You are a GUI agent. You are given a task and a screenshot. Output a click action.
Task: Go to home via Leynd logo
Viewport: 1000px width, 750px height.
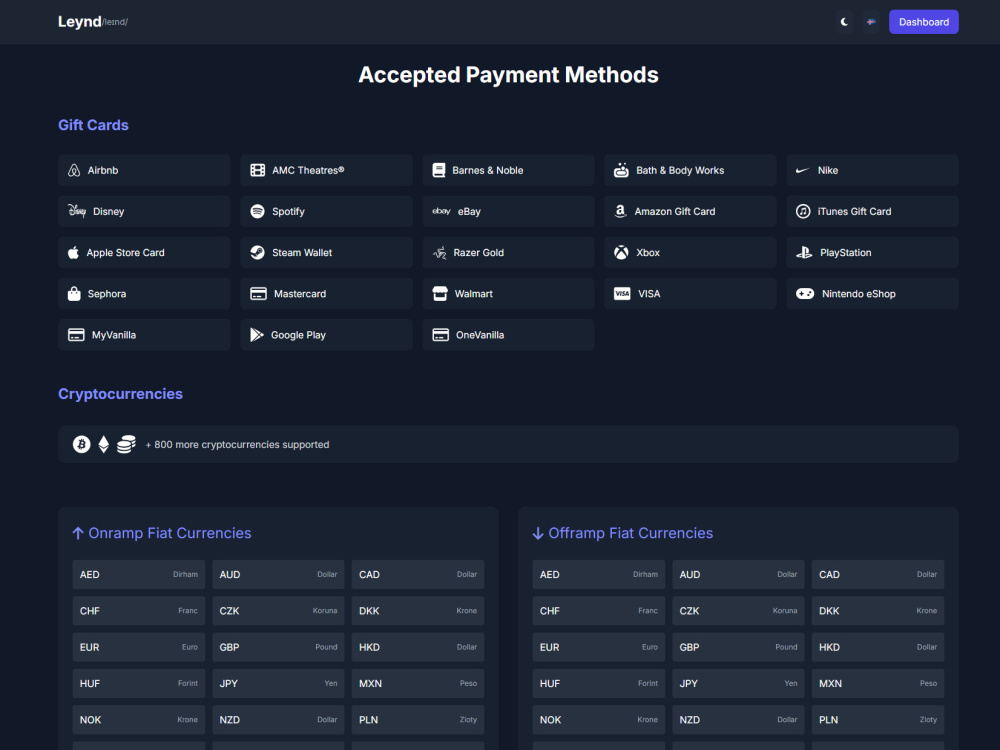(80, 22)
